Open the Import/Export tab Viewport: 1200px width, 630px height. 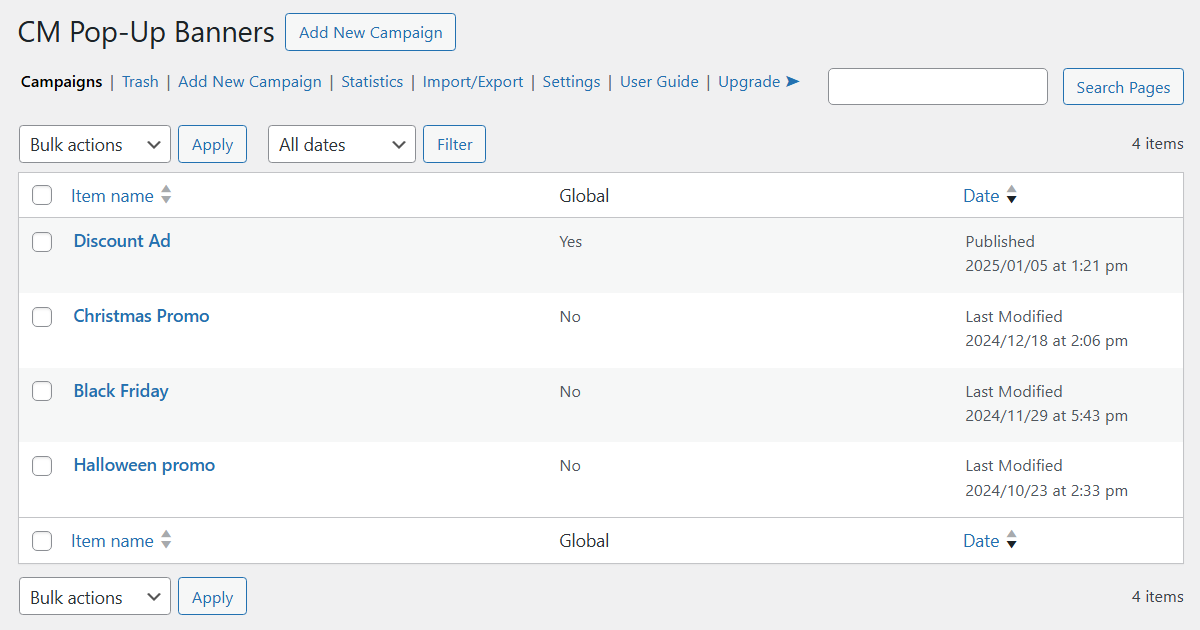coord(473,82)
